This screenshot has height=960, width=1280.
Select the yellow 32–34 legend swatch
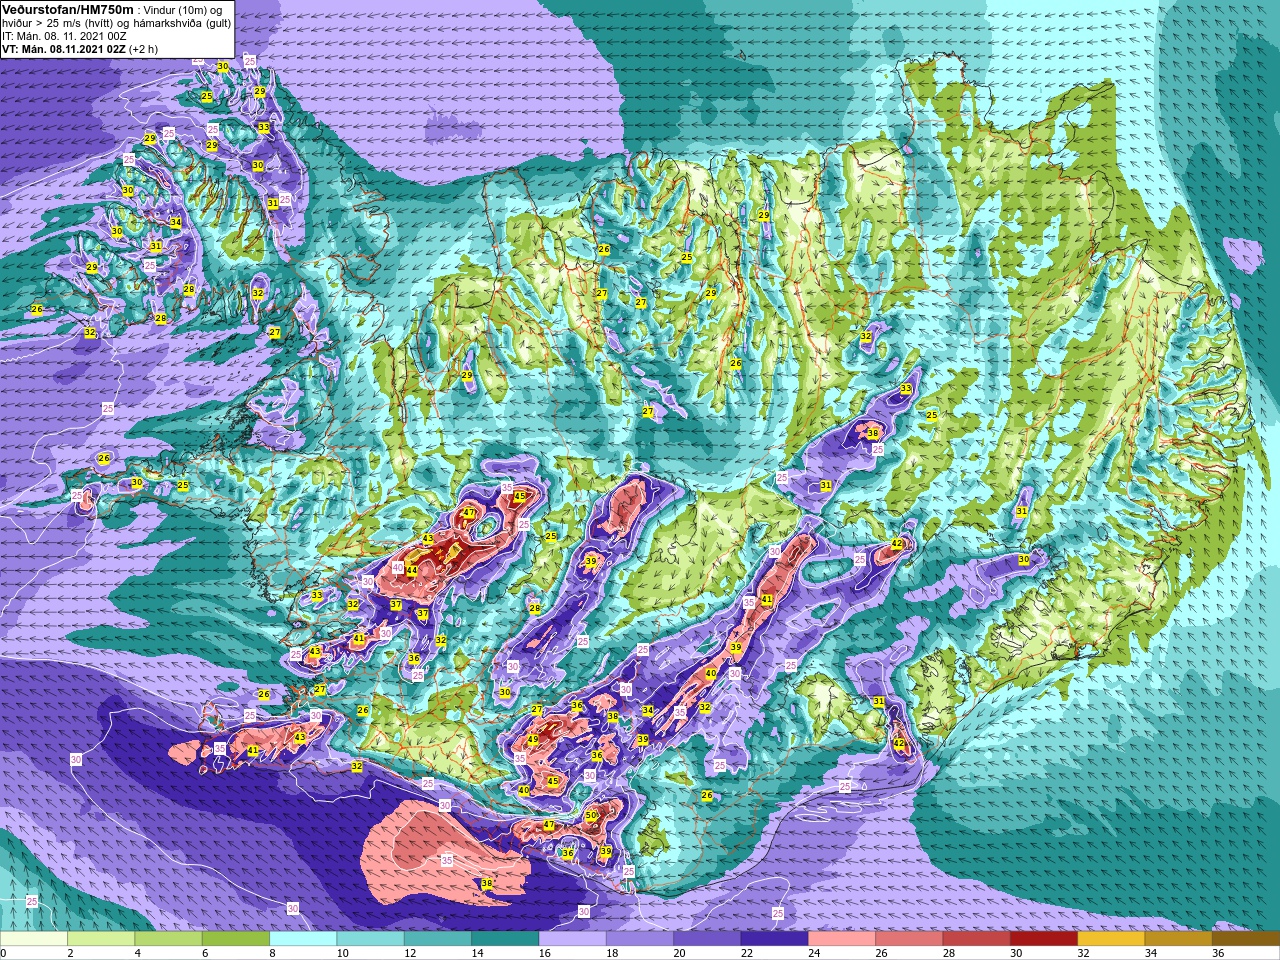[x=1111, y=939]
